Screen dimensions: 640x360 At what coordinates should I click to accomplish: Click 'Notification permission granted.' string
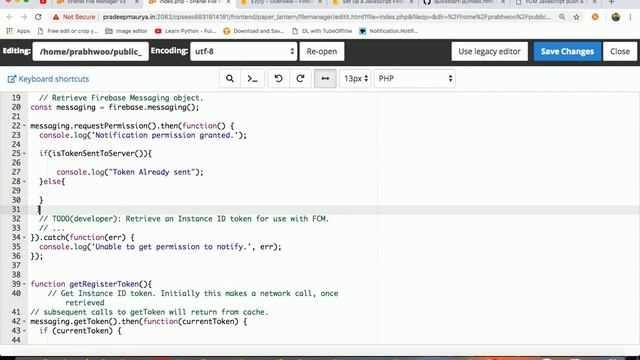pyautogui.click(x=164, y=135)
